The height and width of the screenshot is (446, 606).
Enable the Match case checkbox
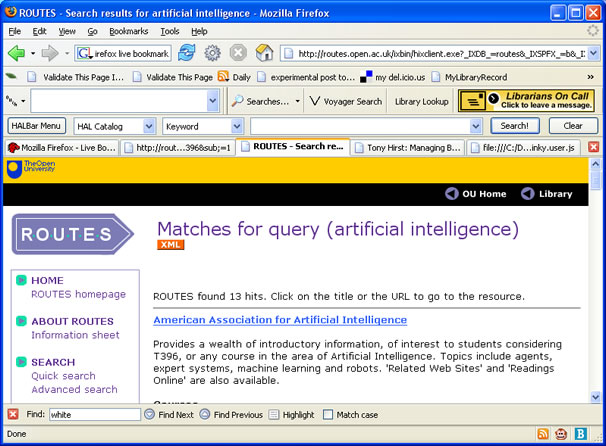point(328,414)
